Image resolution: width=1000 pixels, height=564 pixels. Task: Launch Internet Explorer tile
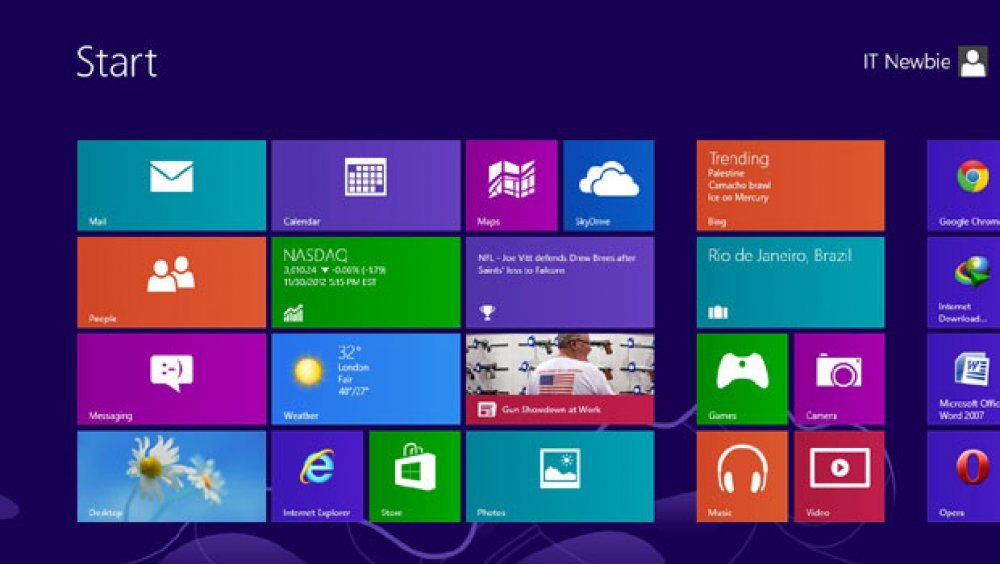pyautogui.click(x=317, y=477)
